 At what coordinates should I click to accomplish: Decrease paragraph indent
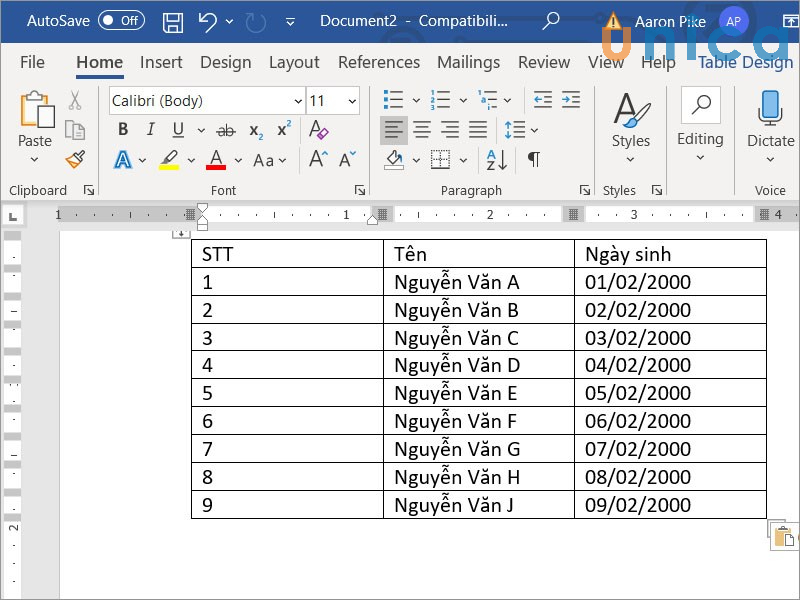[543, 99]
